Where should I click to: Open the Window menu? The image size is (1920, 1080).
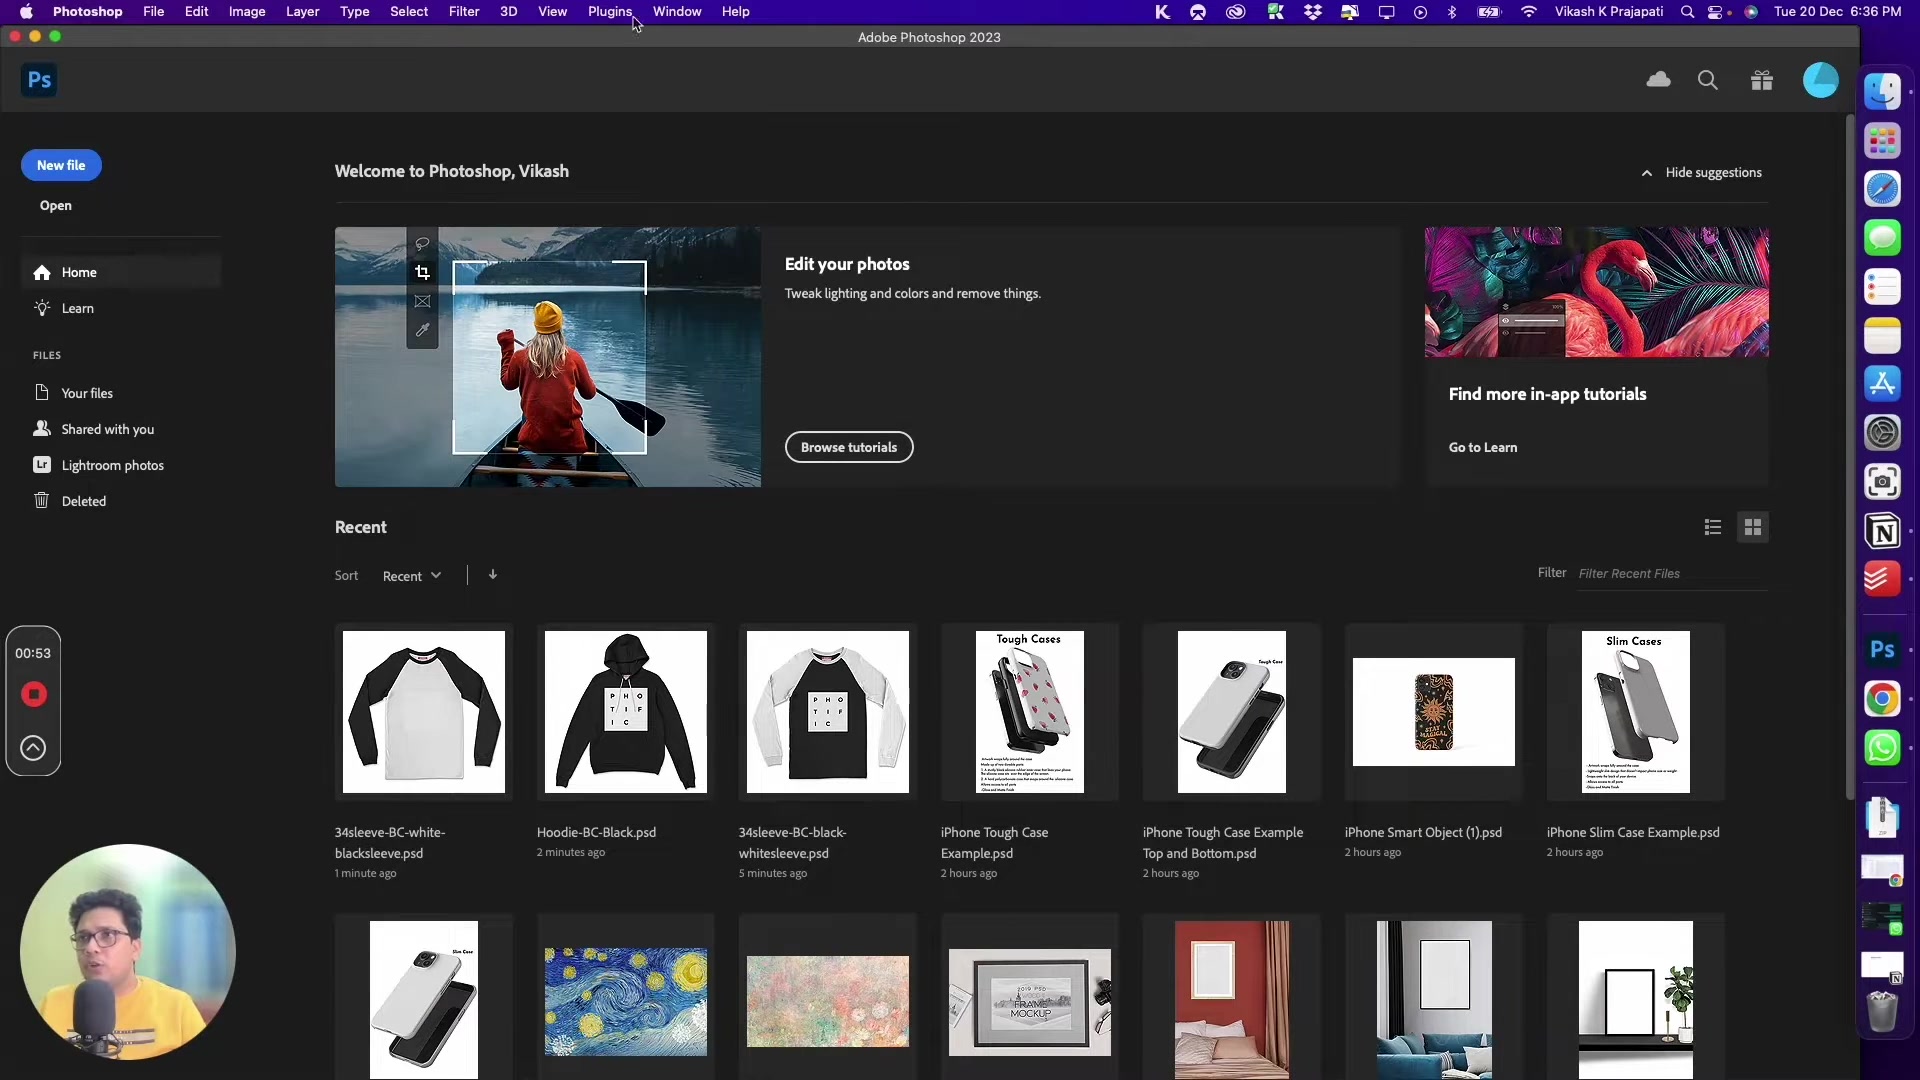(677, 11)
